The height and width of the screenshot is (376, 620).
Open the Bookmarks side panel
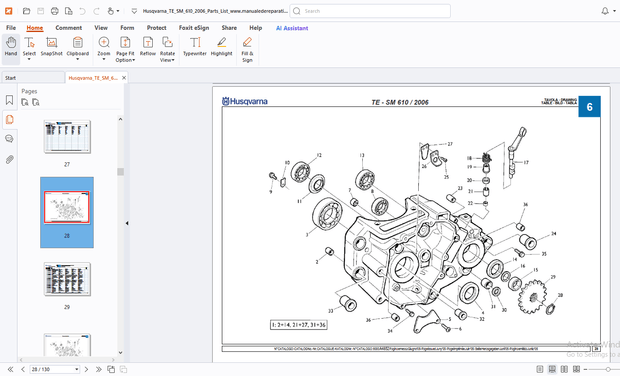pos(9,100)
